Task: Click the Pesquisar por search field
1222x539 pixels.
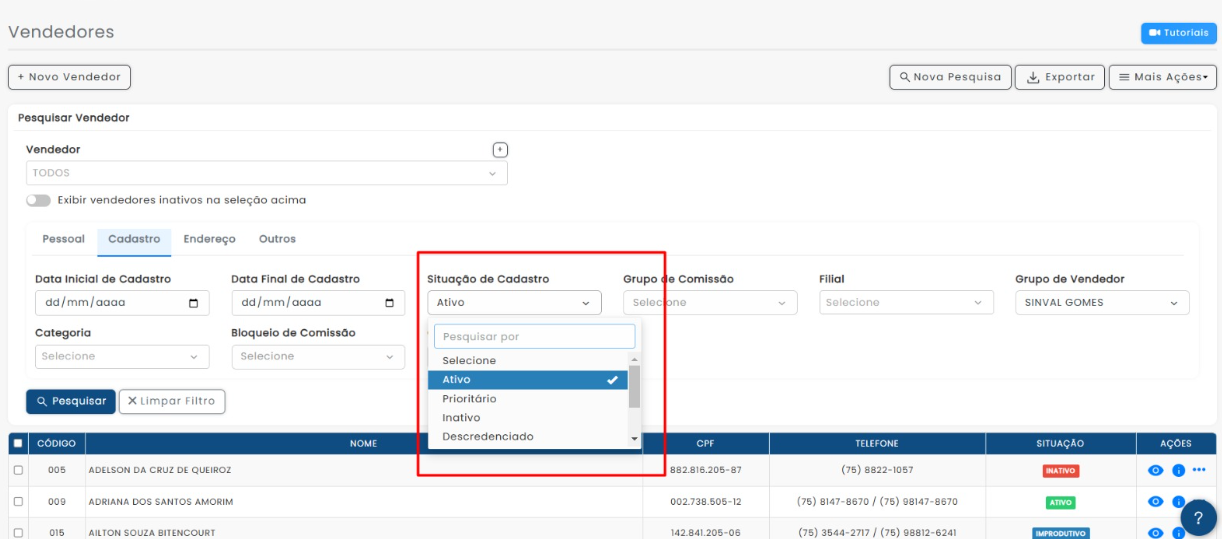Action: pos(534,337)
